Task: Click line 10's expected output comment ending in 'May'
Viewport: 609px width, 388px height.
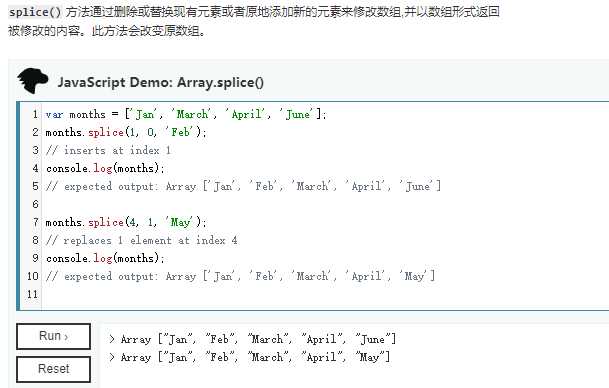Action: 240,276
